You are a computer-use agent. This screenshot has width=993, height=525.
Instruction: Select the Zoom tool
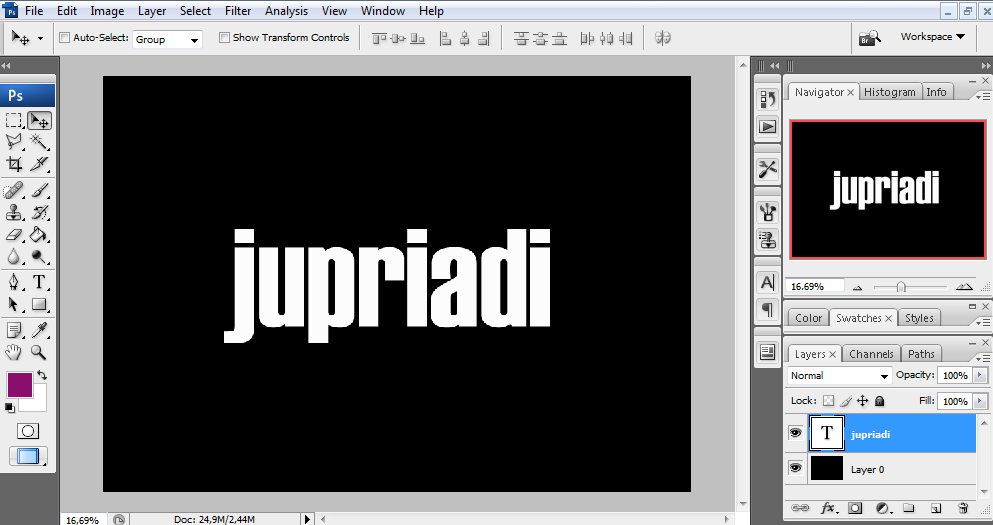[39, 352]
